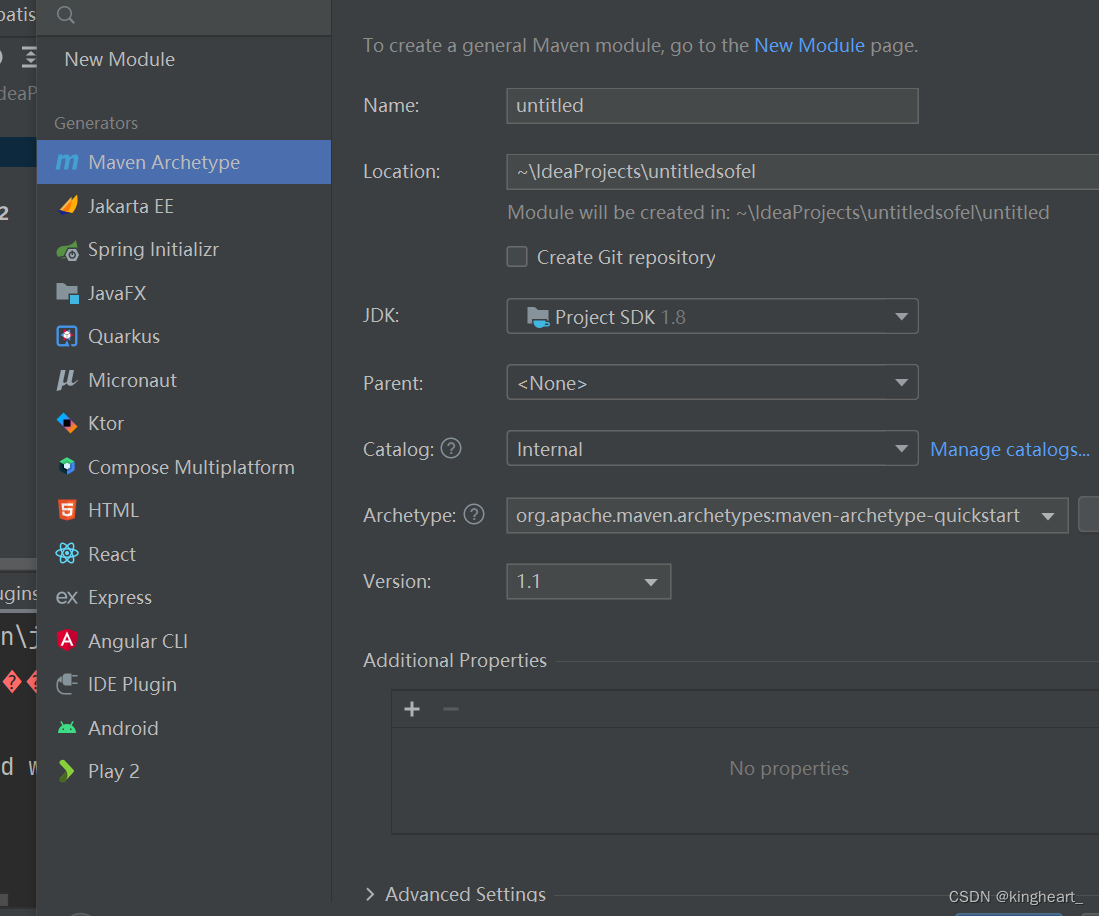
Task: Select Angular CLI generator label
Action: click(x=137, y=641)
